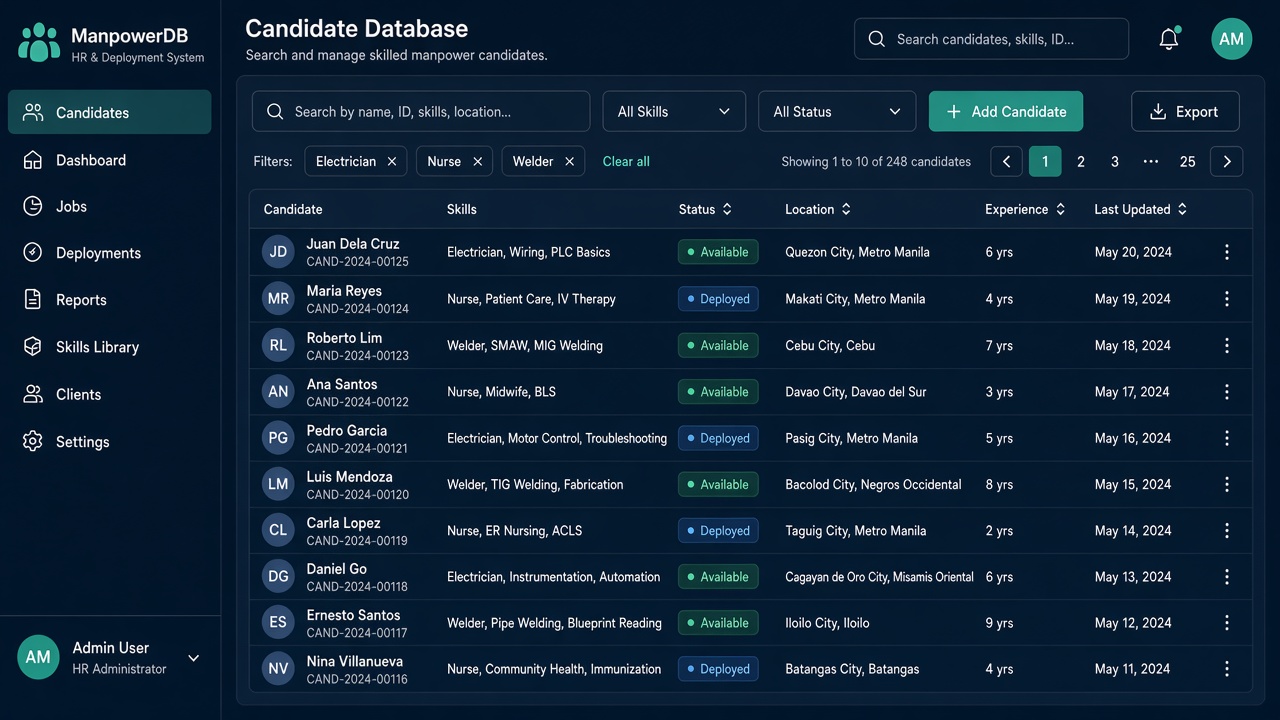Click the NV avatar of Nina Villanueva
The image size is (1280, 720).
(278, 669)
